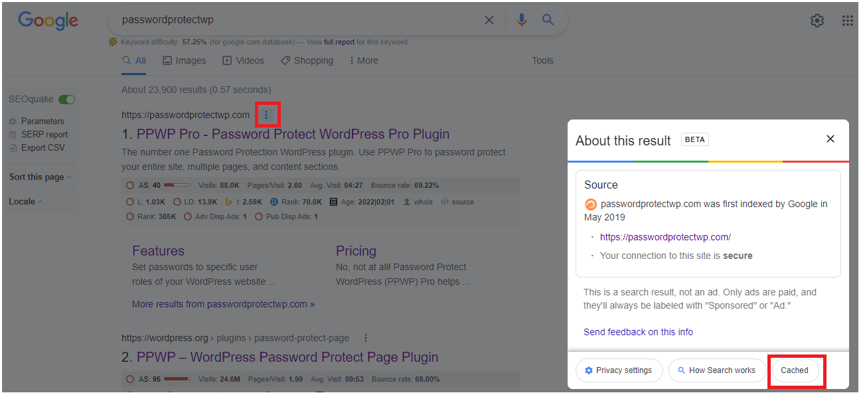
Task: Click three-dot menu beside passwordprotectwp.com URL
Action: [267, 115]
